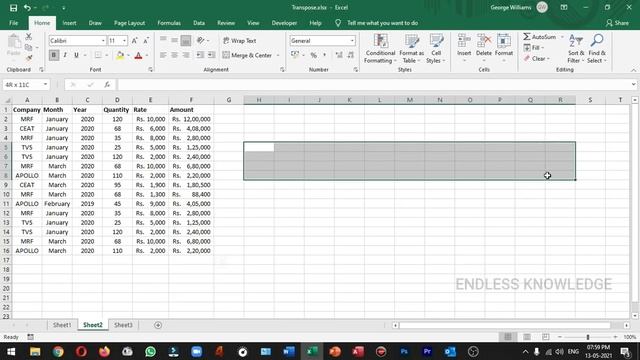Open the Sheet3 tab
The height and width of the screenshot is (360, 640).
point(123,325)
